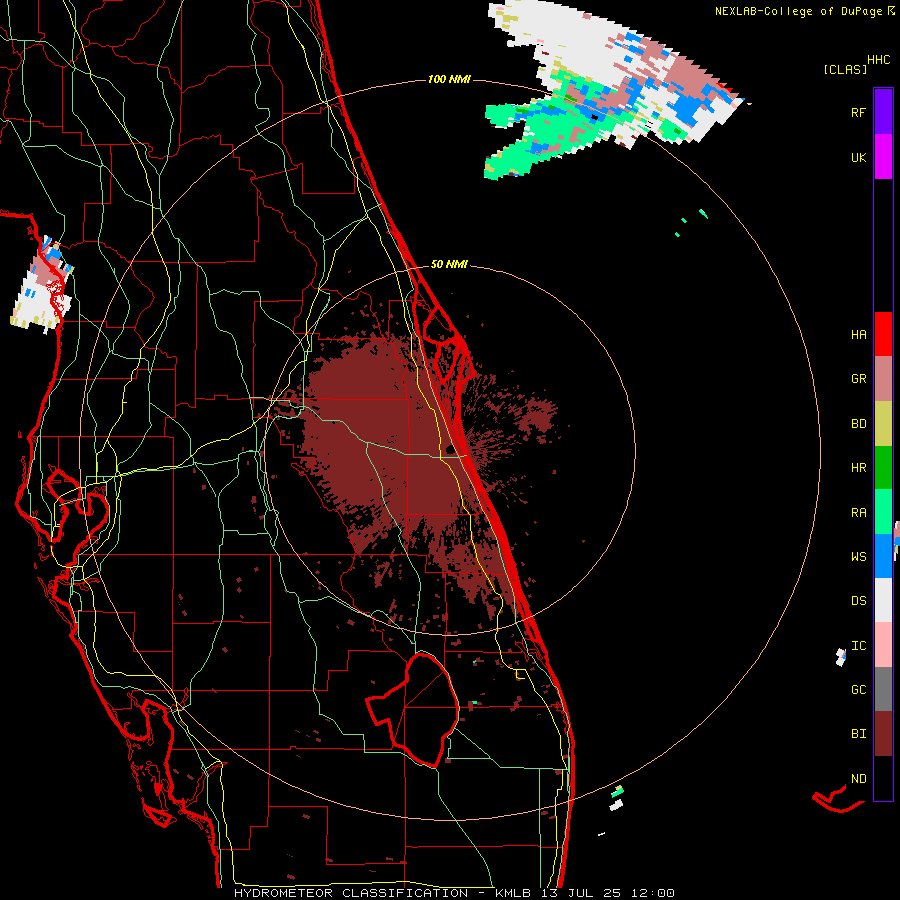The image size is (900, 900).
Task: Select the brown BI legend swatch
Action: click(x=883, y=734)
